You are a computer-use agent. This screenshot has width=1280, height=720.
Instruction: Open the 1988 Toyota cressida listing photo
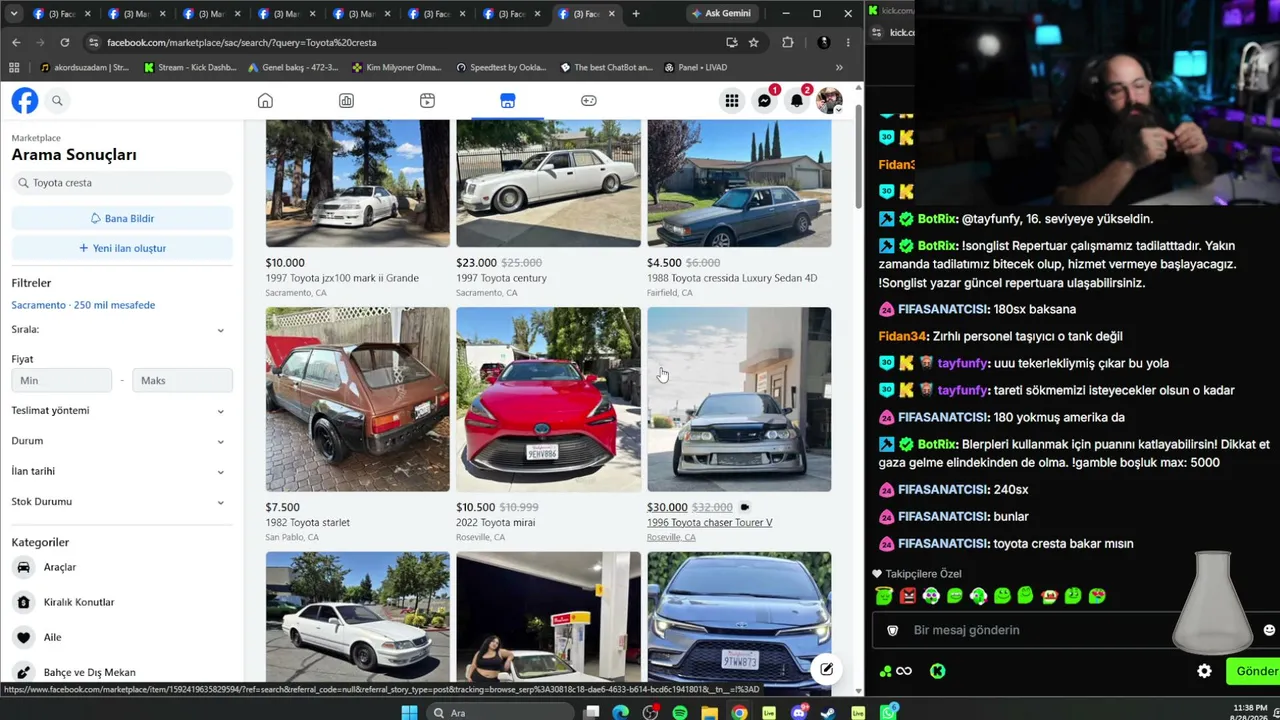tap(739, 183)
